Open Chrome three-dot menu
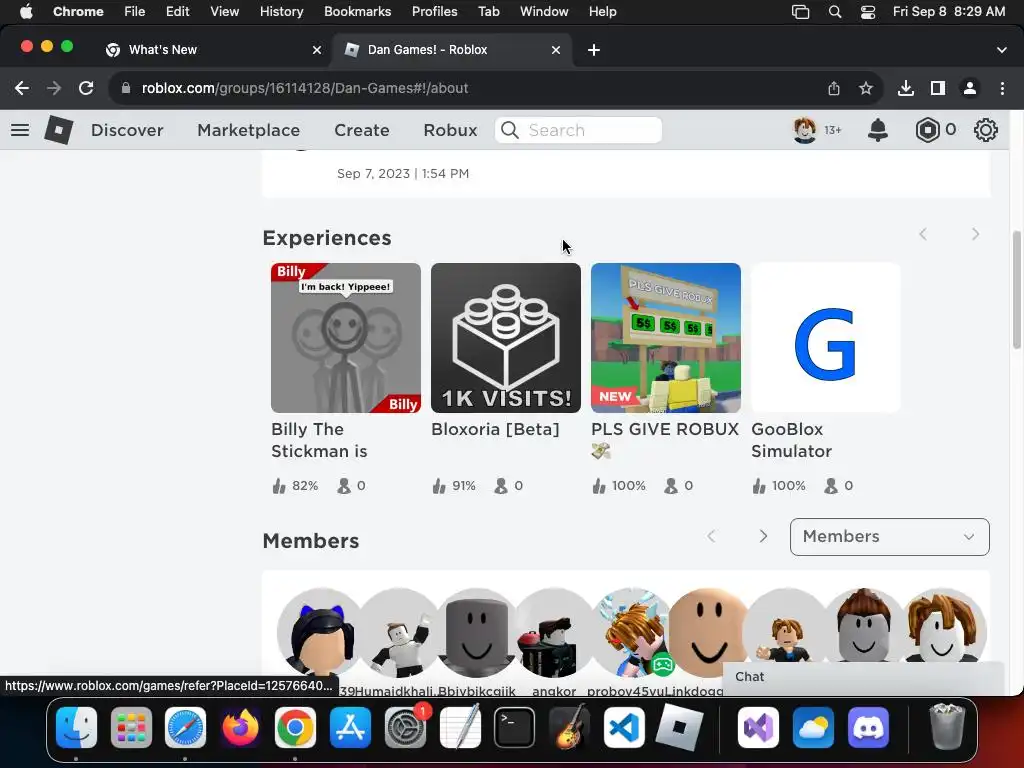 [1002, 88]
